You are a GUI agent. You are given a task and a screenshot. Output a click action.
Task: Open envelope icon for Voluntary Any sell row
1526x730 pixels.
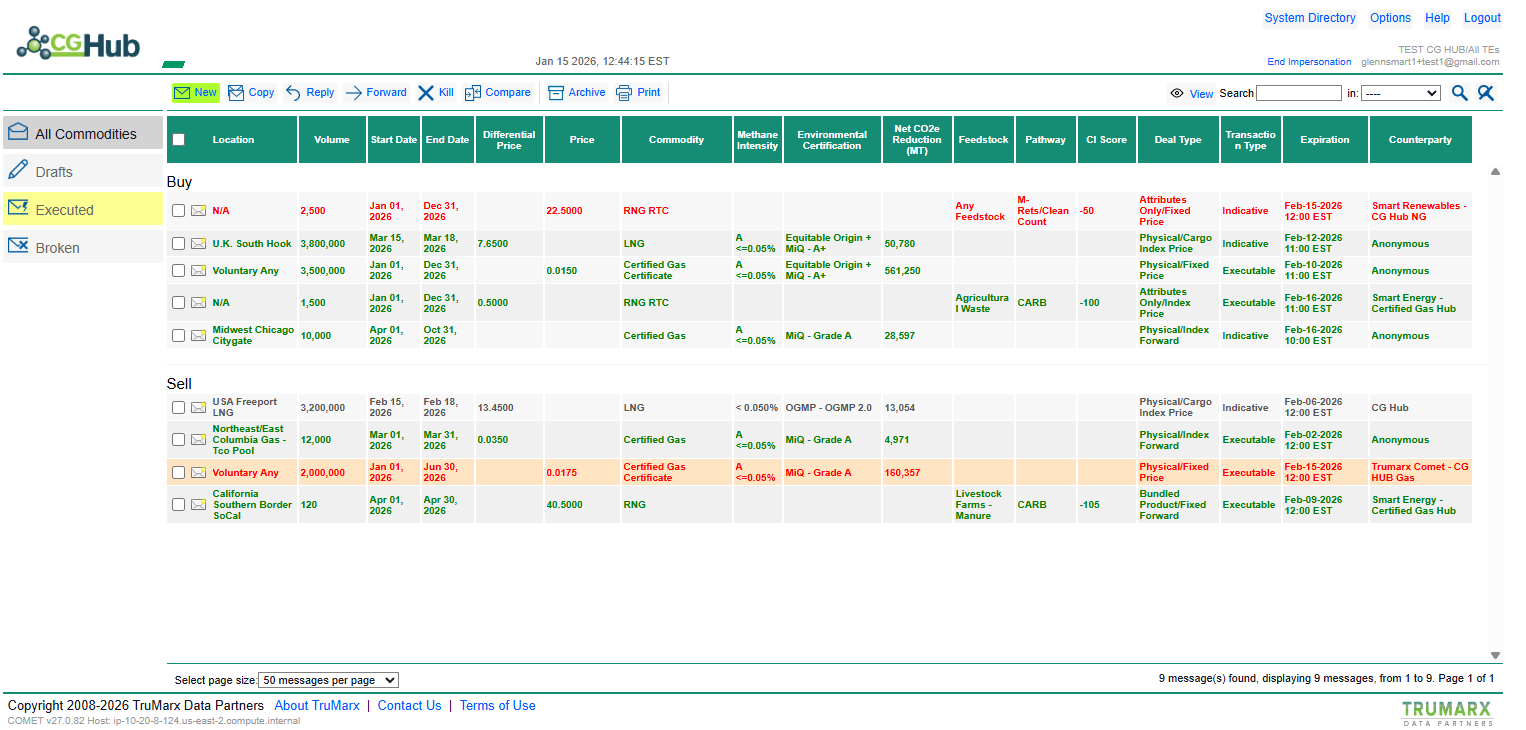(199, 473)
